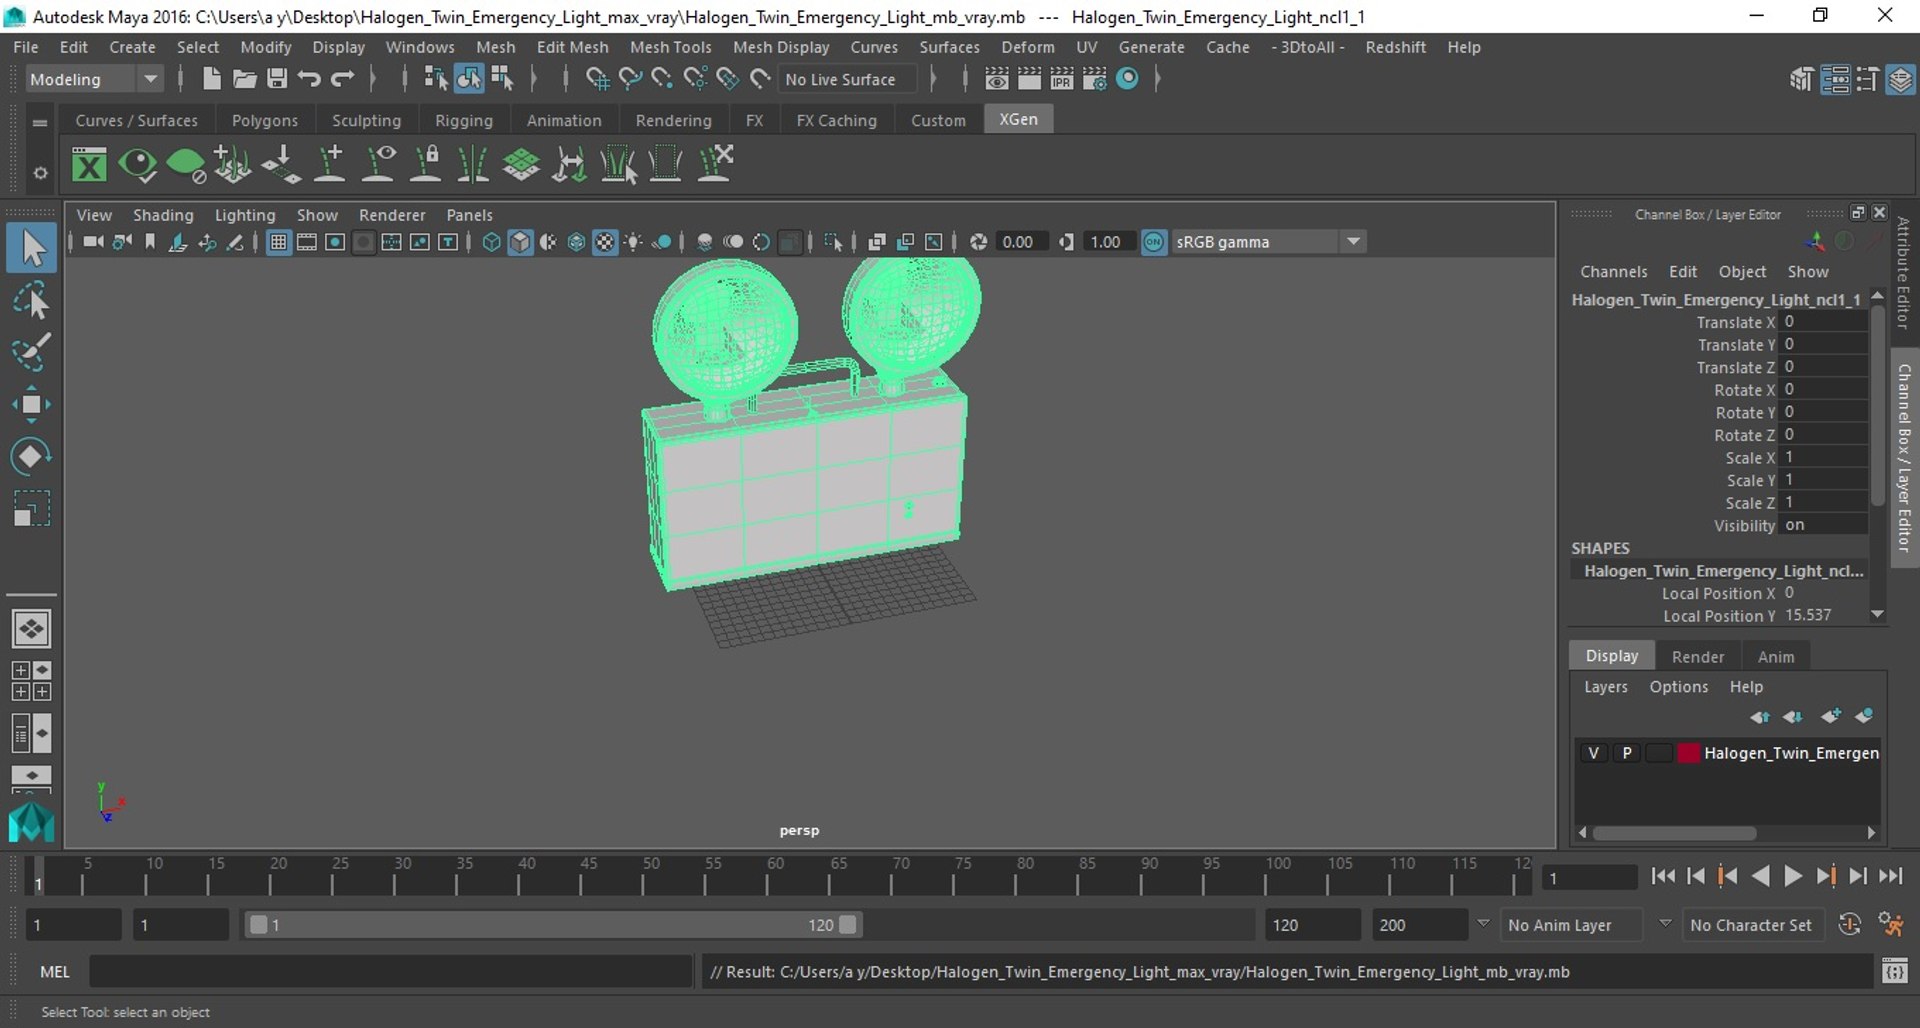The width and height of the screenshot is (1920, 1028).
Task: Open the viewport Shading menu
Action: 163,215
